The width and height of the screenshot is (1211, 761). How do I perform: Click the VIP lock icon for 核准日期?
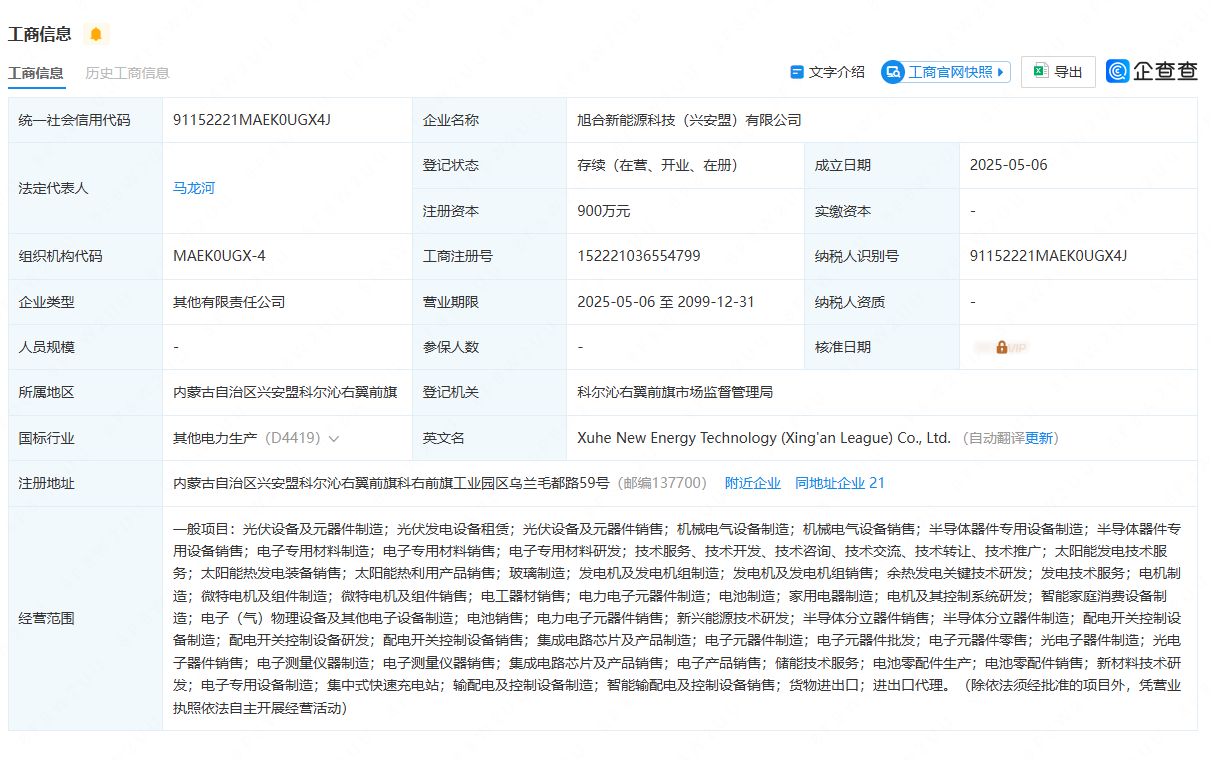[1002, 347]
